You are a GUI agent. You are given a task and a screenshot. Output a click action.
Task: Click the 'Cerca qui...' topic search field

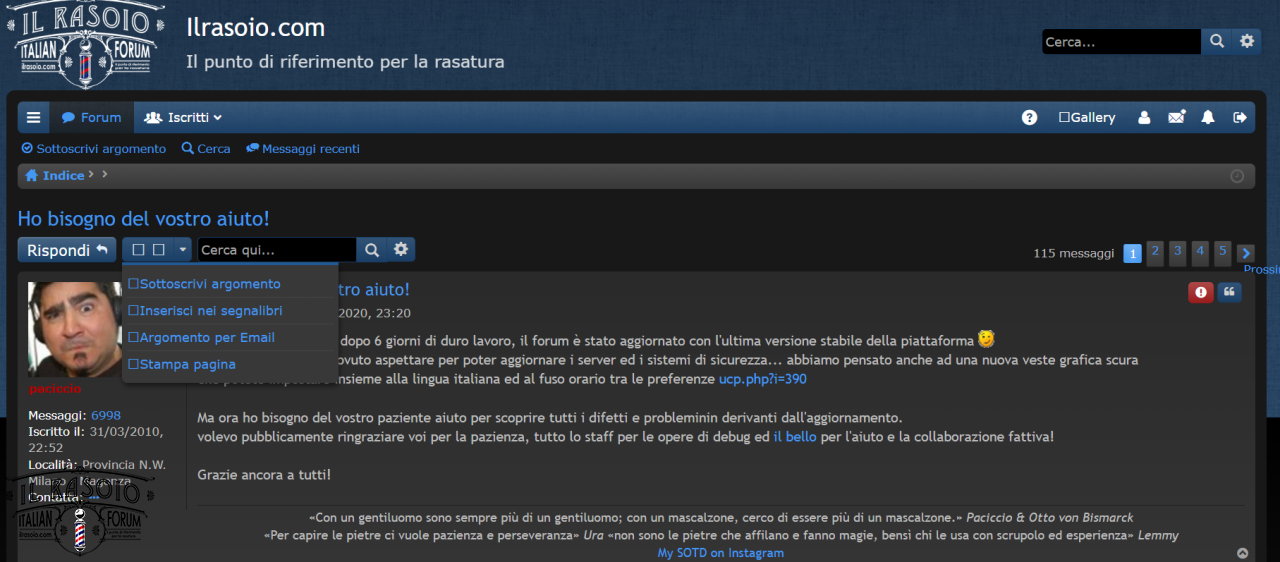pos(276,250)
